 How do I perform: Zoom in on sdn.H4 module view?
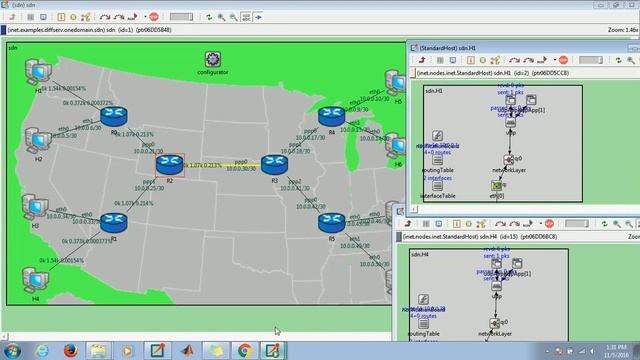pos(617,224)
